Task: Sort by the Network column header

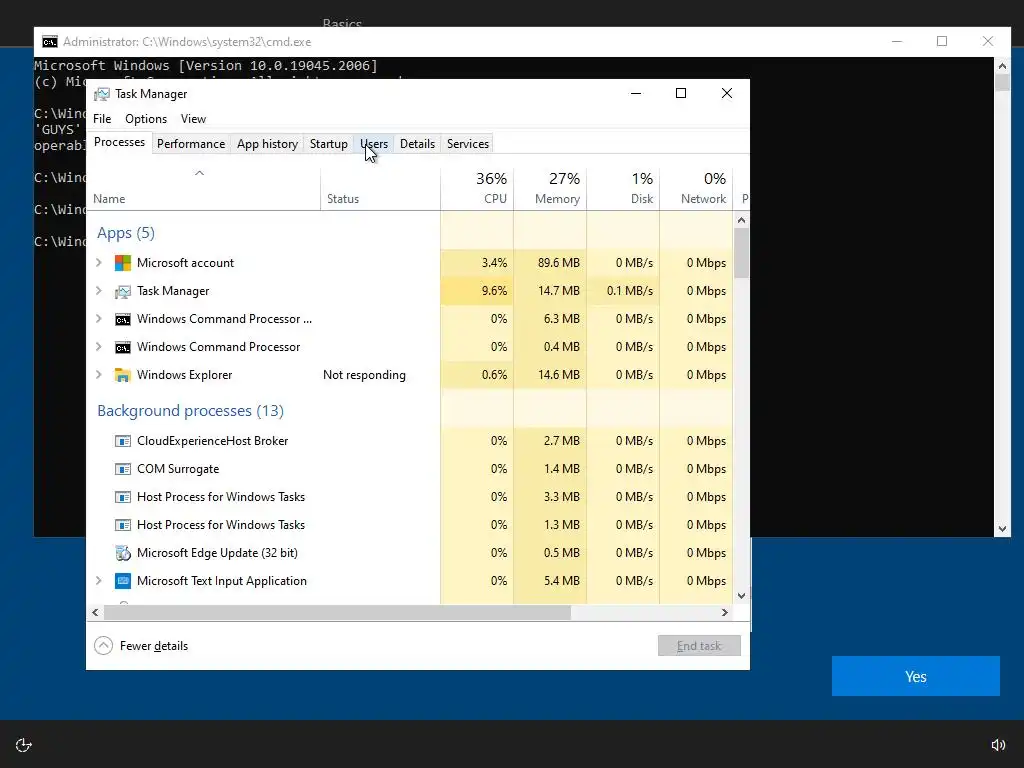Action: point(696,189)
